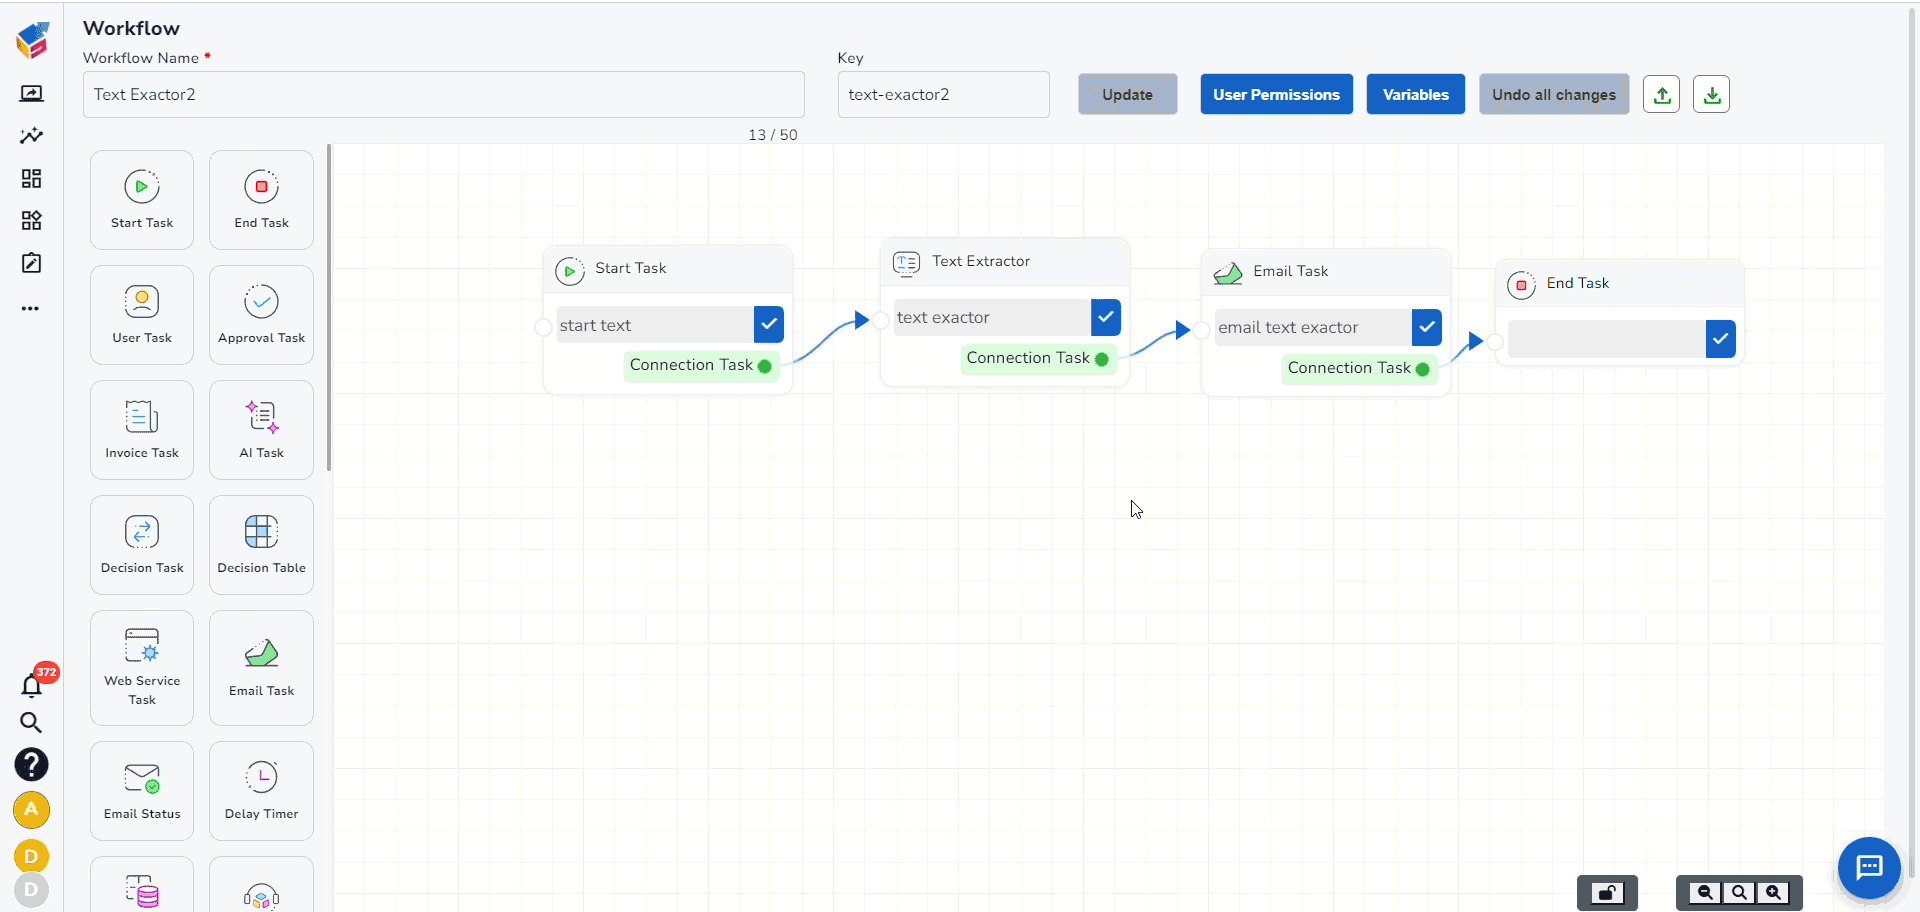Zoom in on the canvas
This screenshot has height=912, width=1920.
1773,893
